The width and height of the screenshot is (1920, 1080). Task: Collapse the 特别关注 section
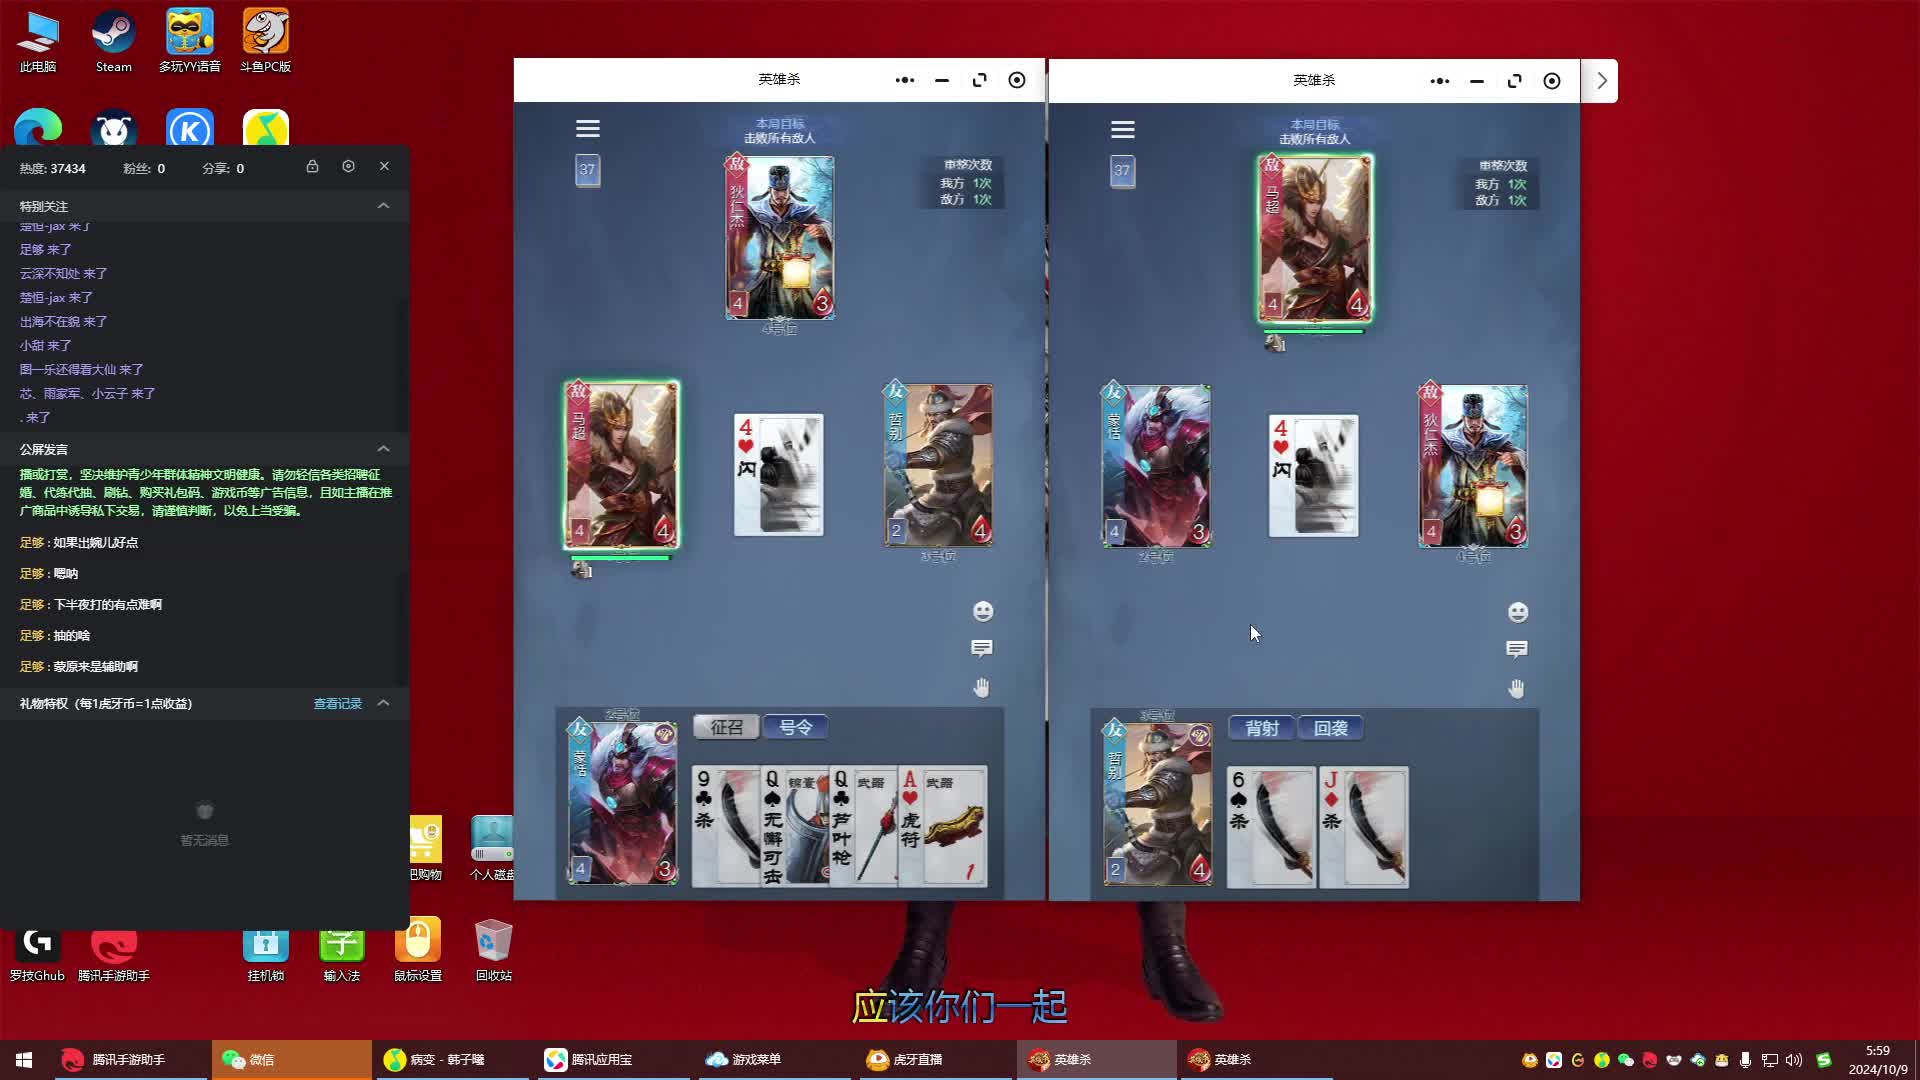pos(383,206)
